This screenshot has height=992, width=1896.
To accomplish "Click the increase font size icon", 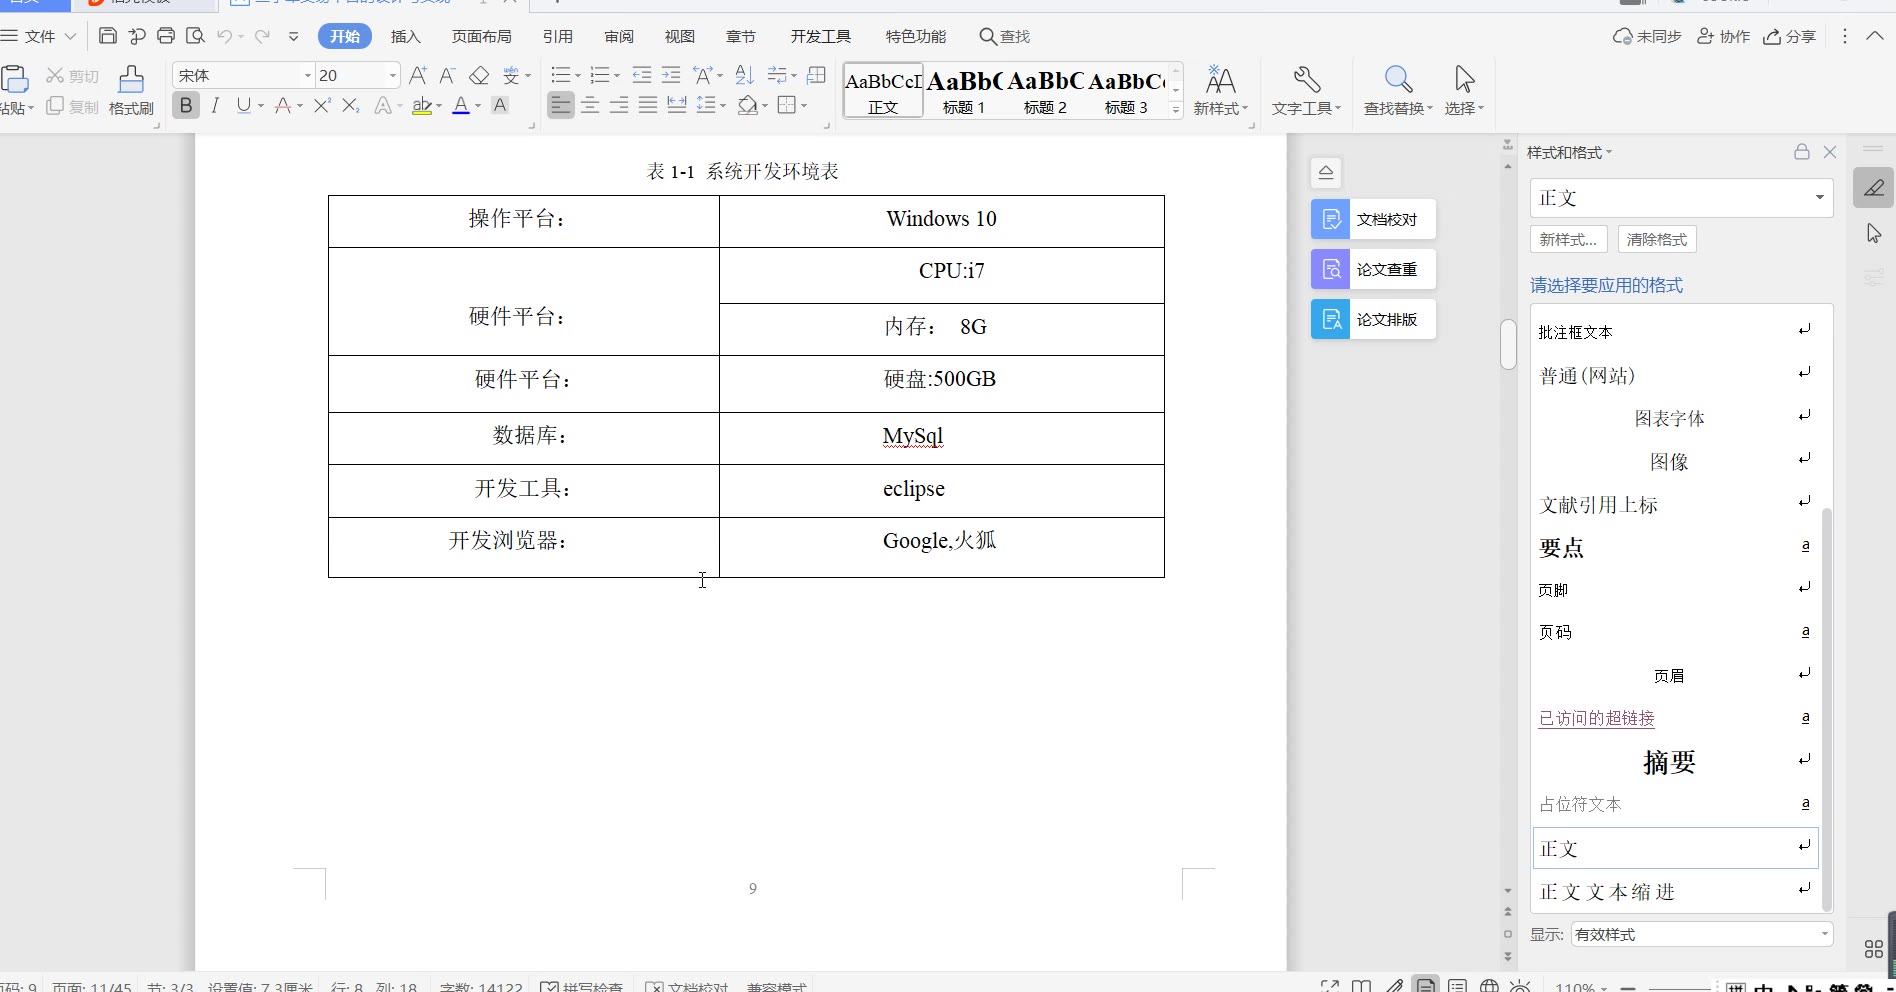I will coord(418,75).
